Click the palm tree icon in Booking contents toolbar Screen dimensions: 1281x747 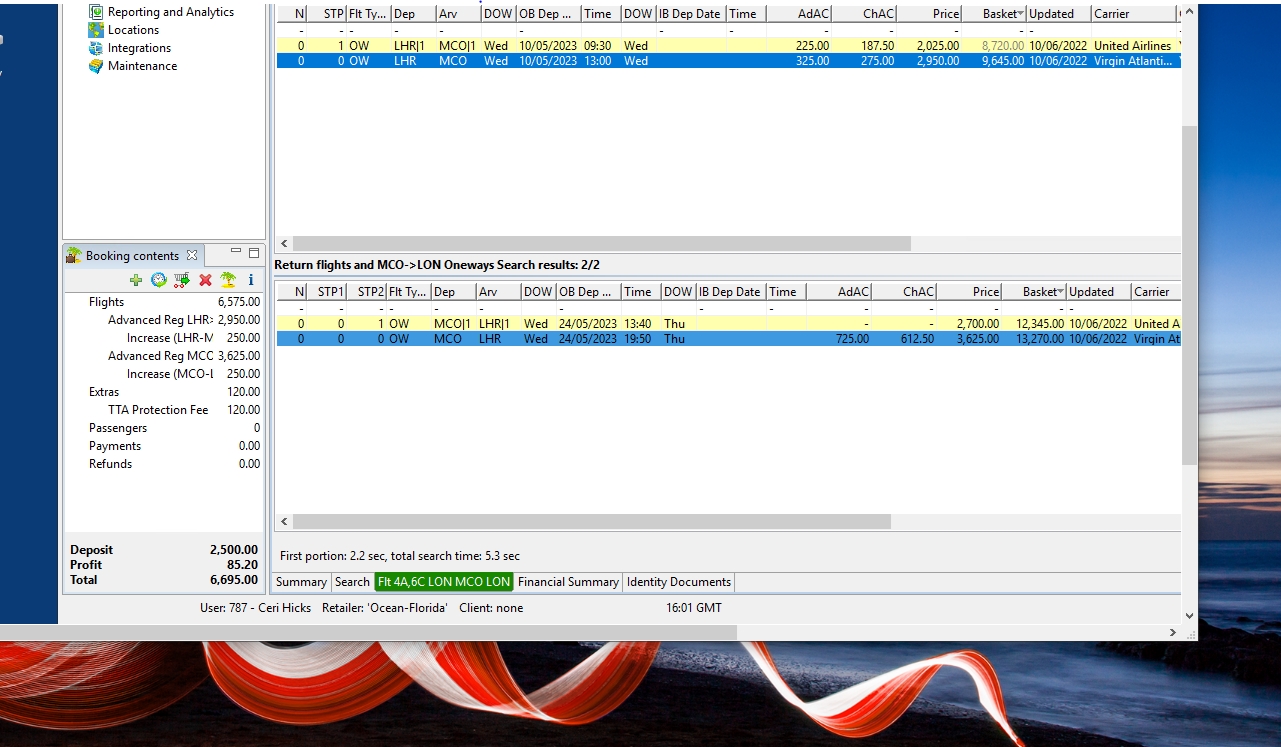coord(228,280)
